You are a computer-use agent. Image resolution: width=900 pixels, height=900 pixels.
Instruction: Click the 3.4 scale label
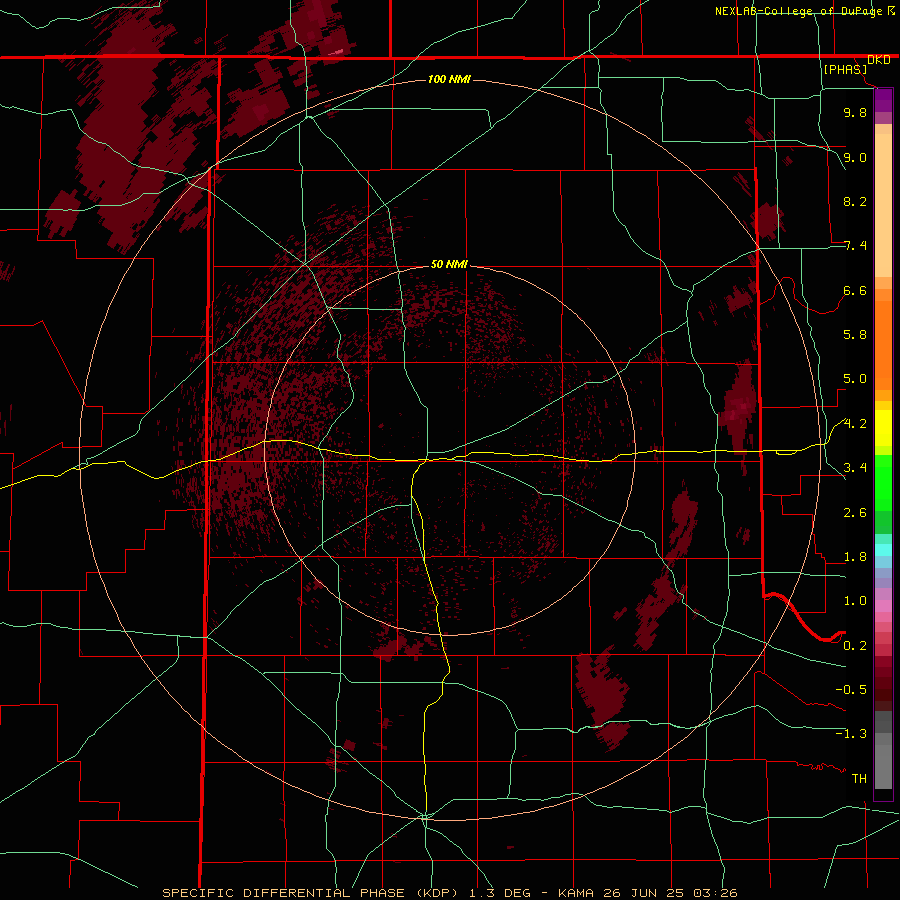click(855, 468)
